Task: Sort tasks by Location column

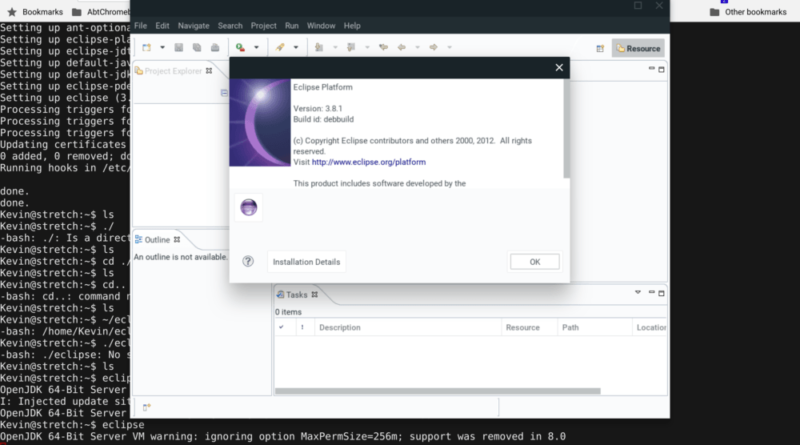Action: pyautogui.click(x=650, y=328)
